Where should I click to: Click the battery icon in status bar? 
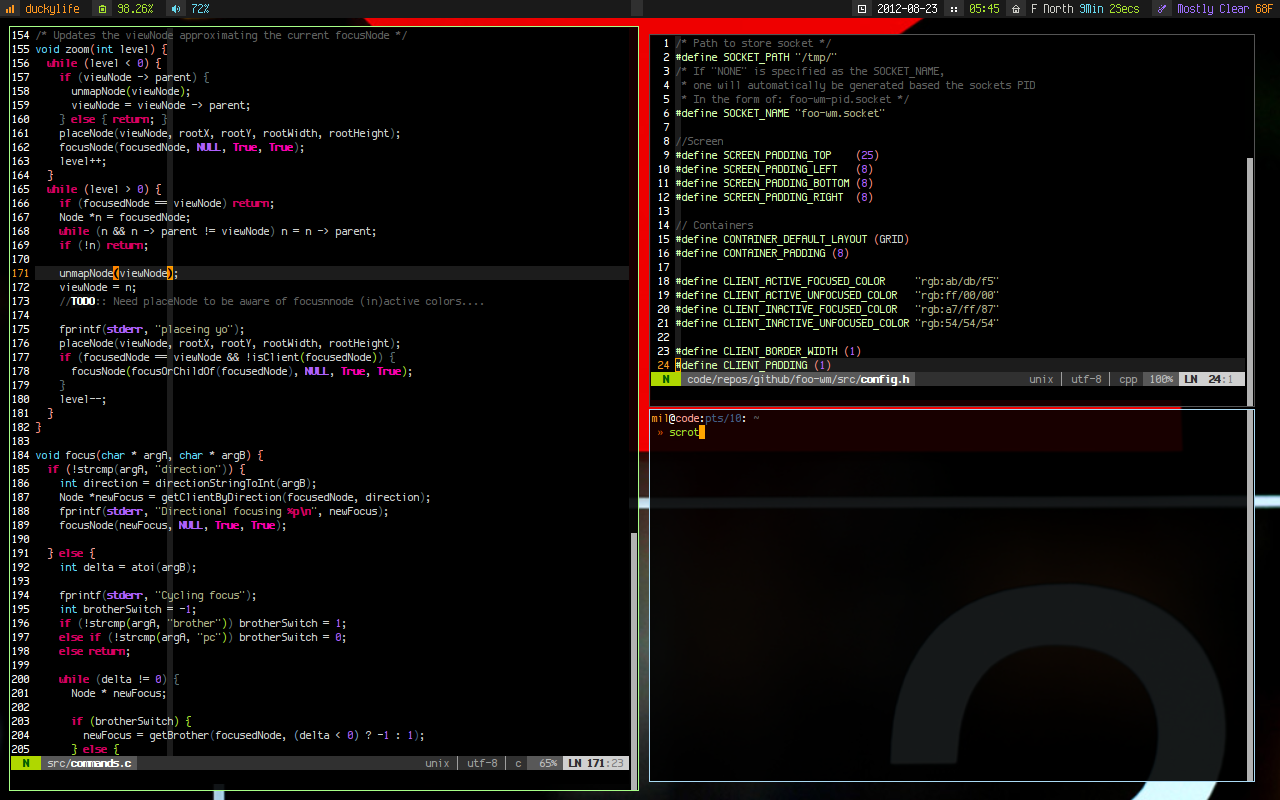(x=103, y=9)
